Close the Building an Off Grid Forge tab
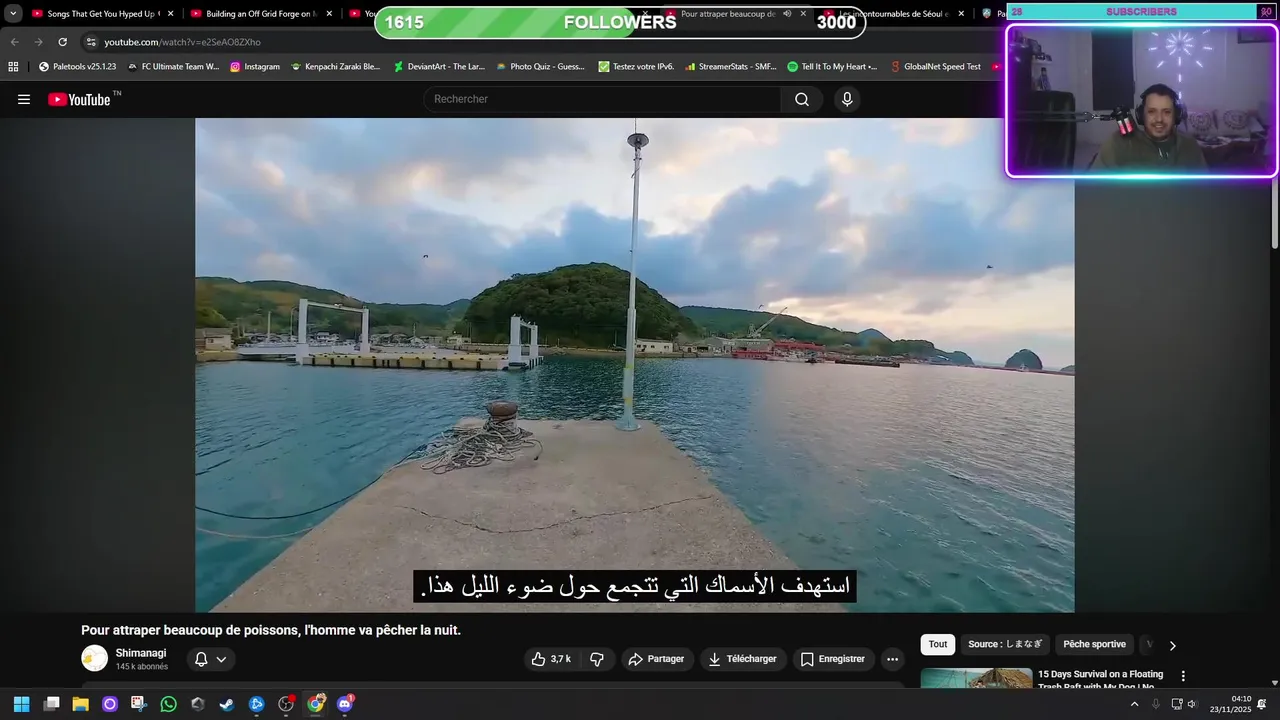Screen dimensions: 1280x720 coord(329,14)
